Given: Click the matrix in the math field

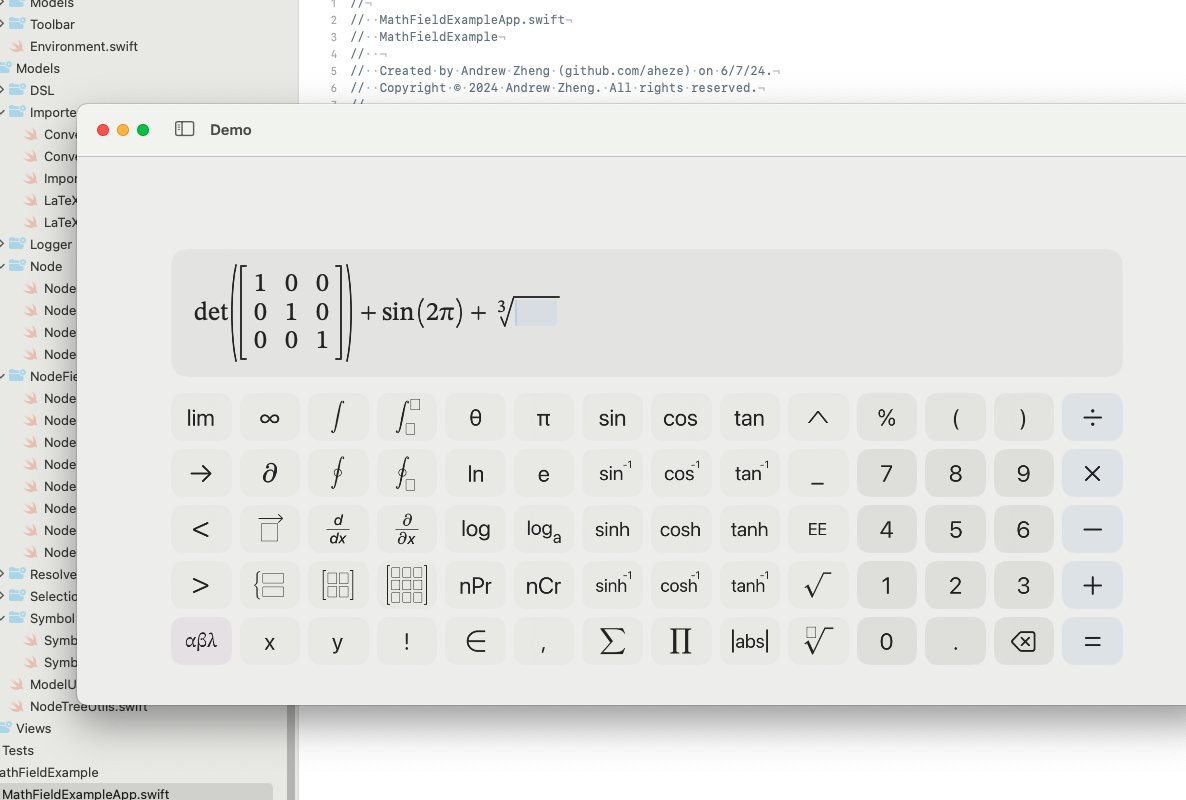Looking at the screenshot, I should [x=291, y=312].
